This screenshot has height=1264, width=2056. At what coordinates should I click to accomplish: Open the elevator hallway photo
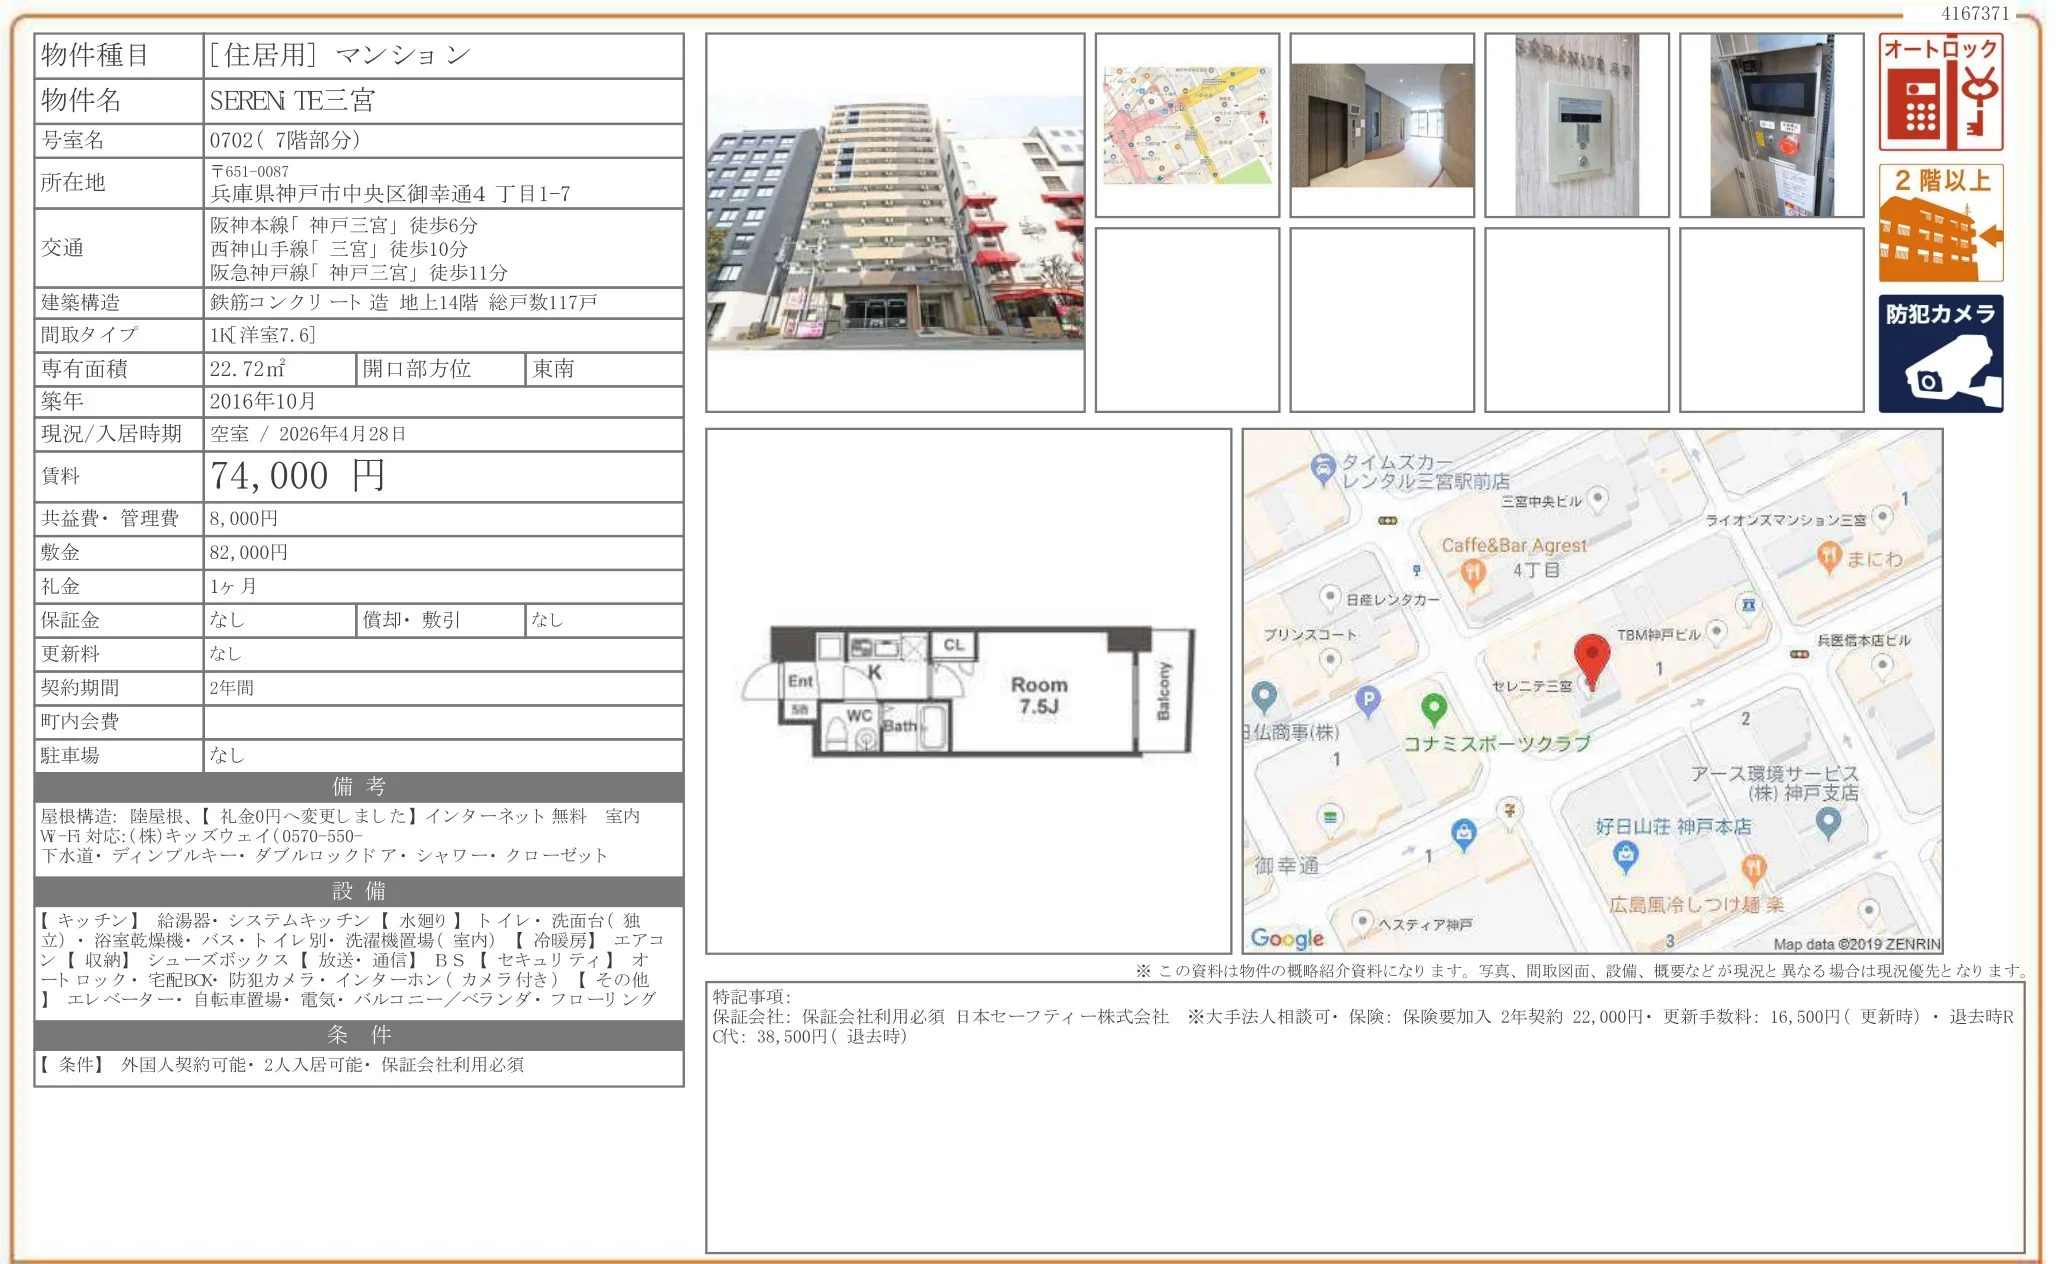(1384, 123)
